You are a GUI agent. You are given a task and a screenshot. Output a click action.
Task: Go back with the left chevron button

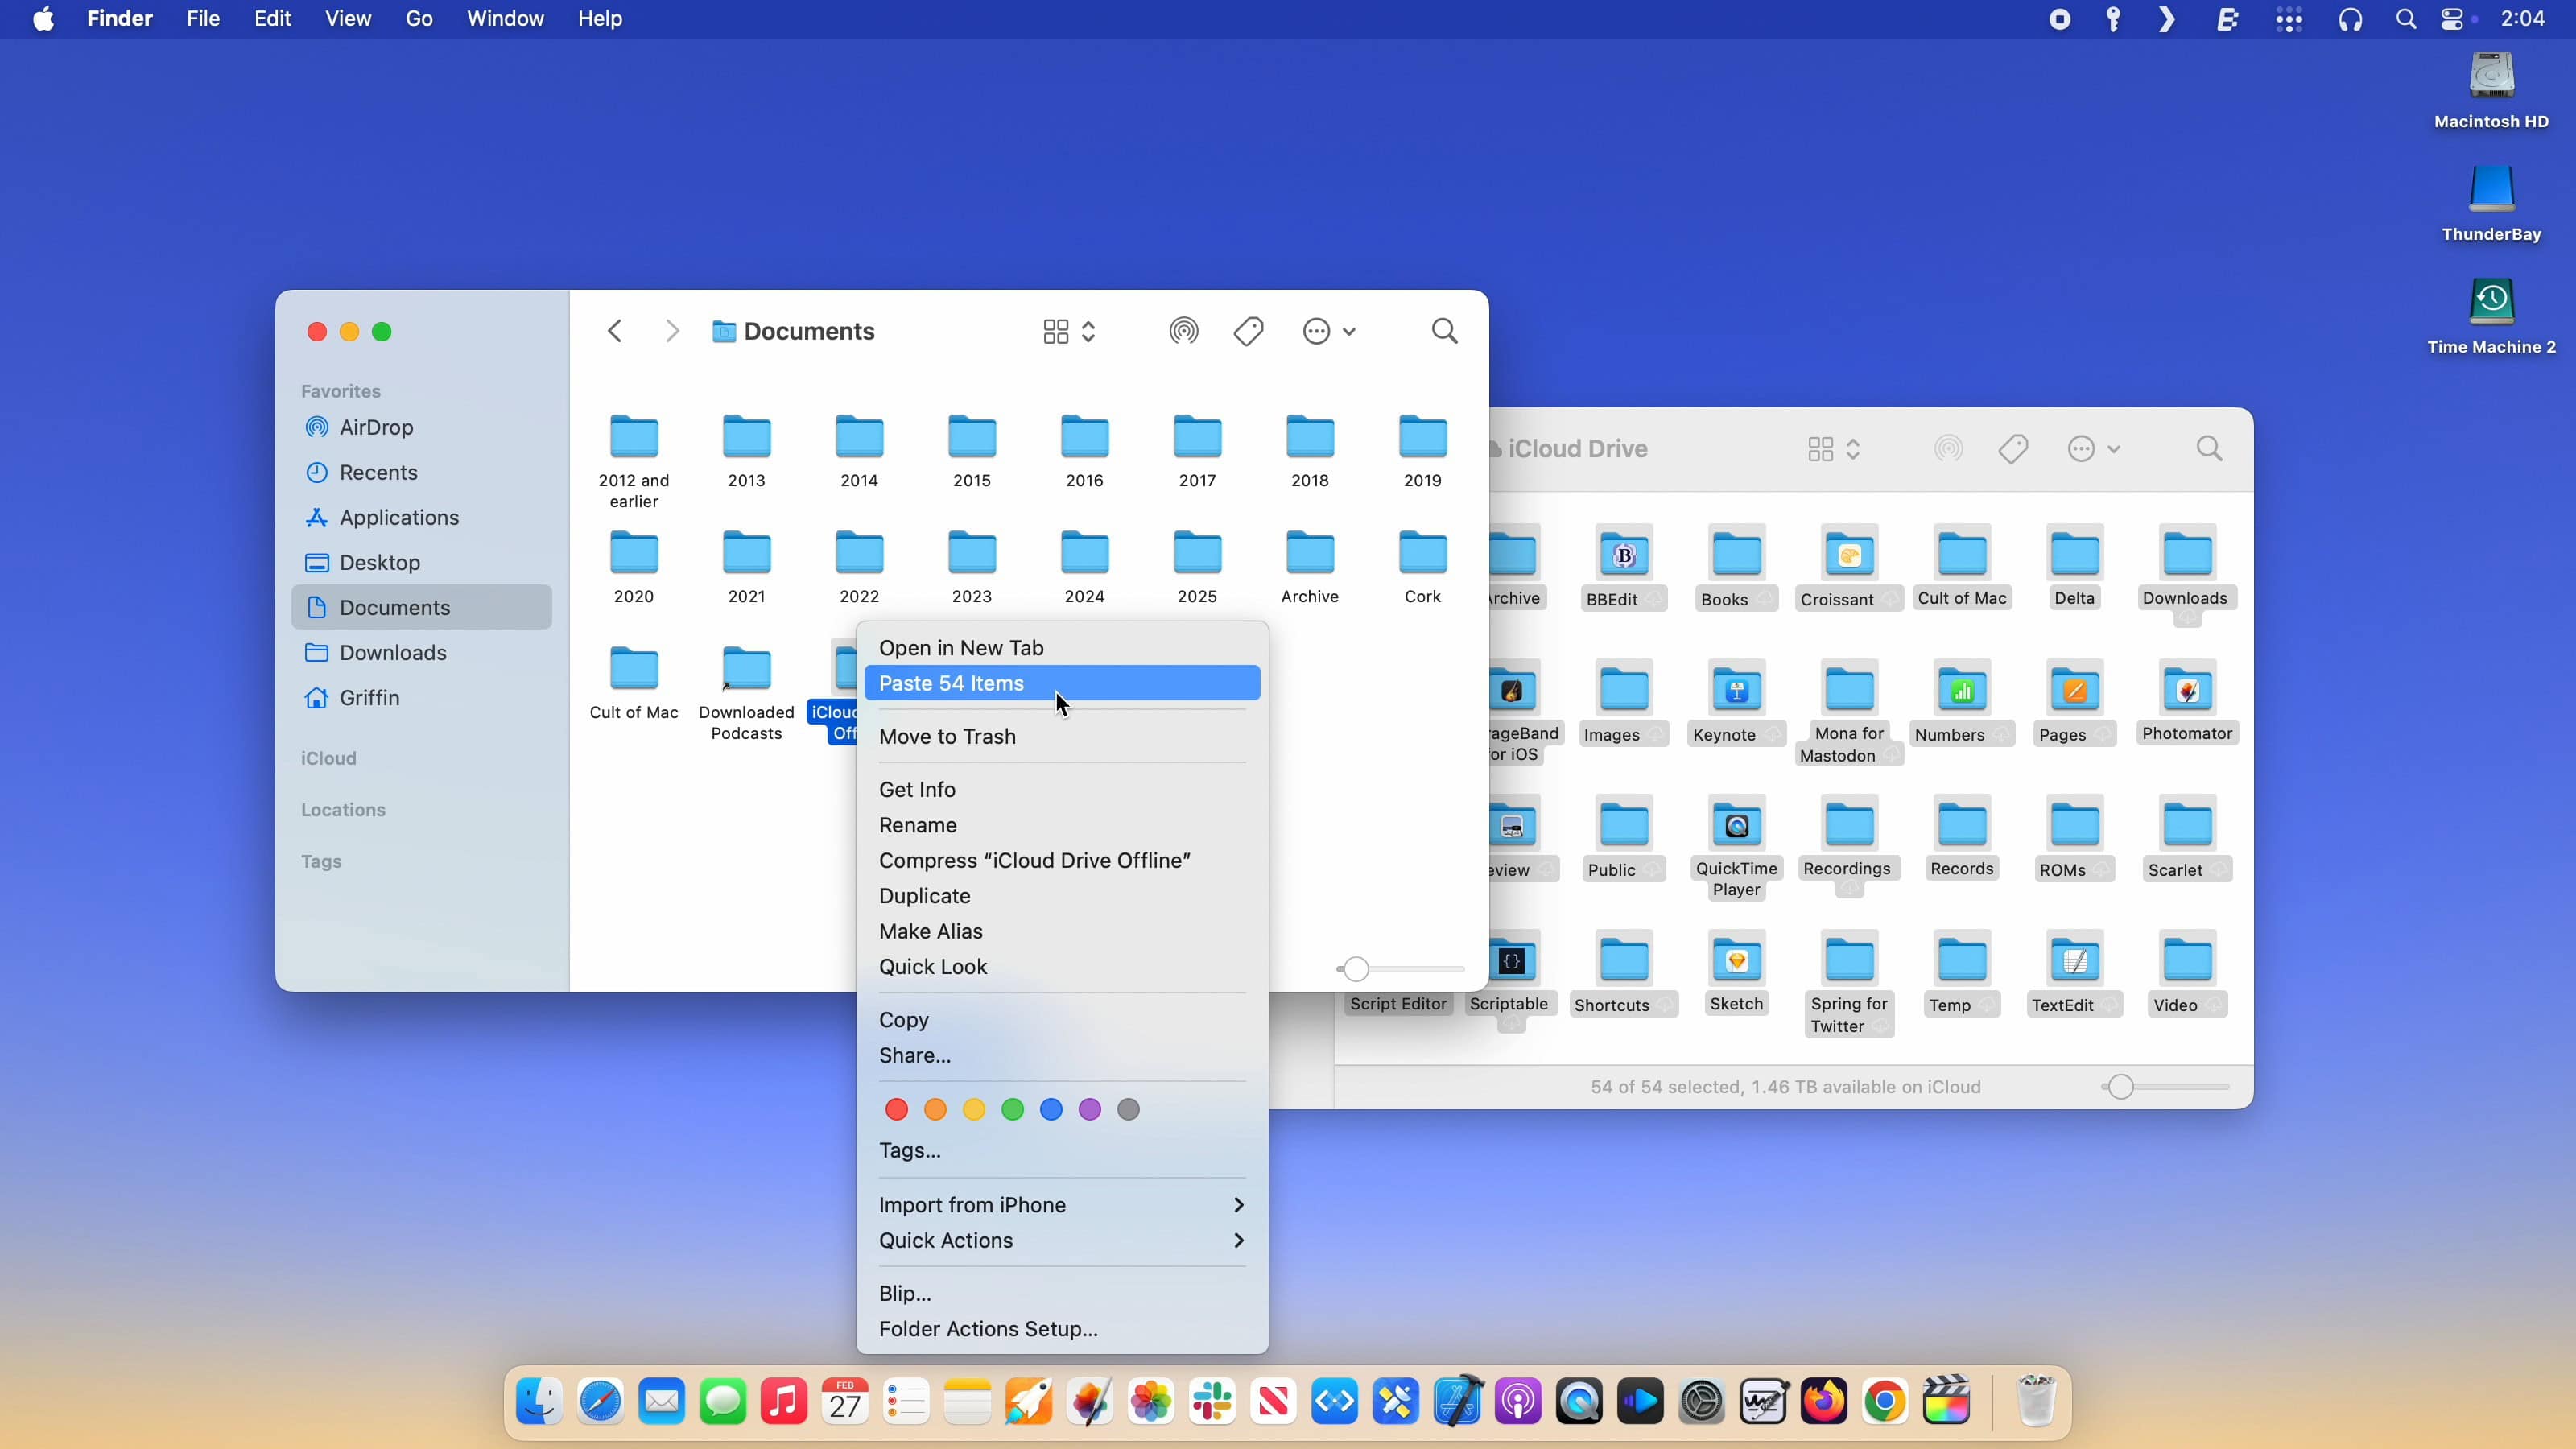pos(615,331)
